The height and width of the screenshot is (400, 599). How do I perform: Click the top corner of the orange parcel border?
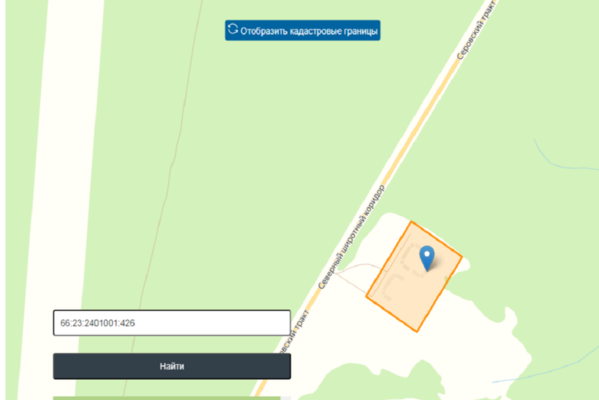(x=411, y=222)
